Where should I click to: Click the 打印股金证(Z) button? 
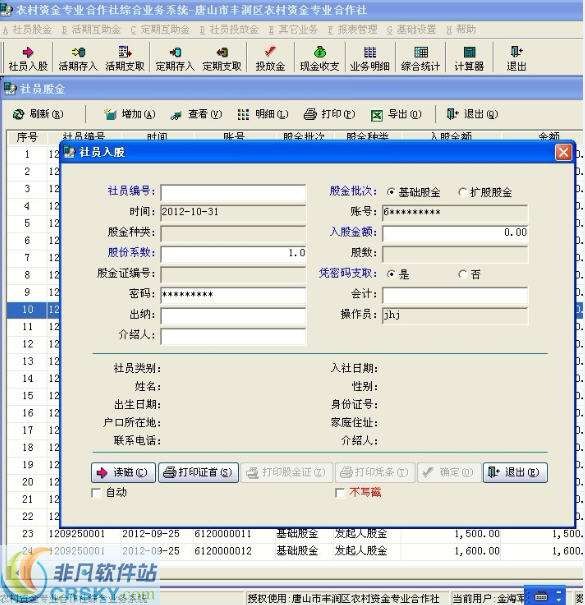click(x=286, y=472)
